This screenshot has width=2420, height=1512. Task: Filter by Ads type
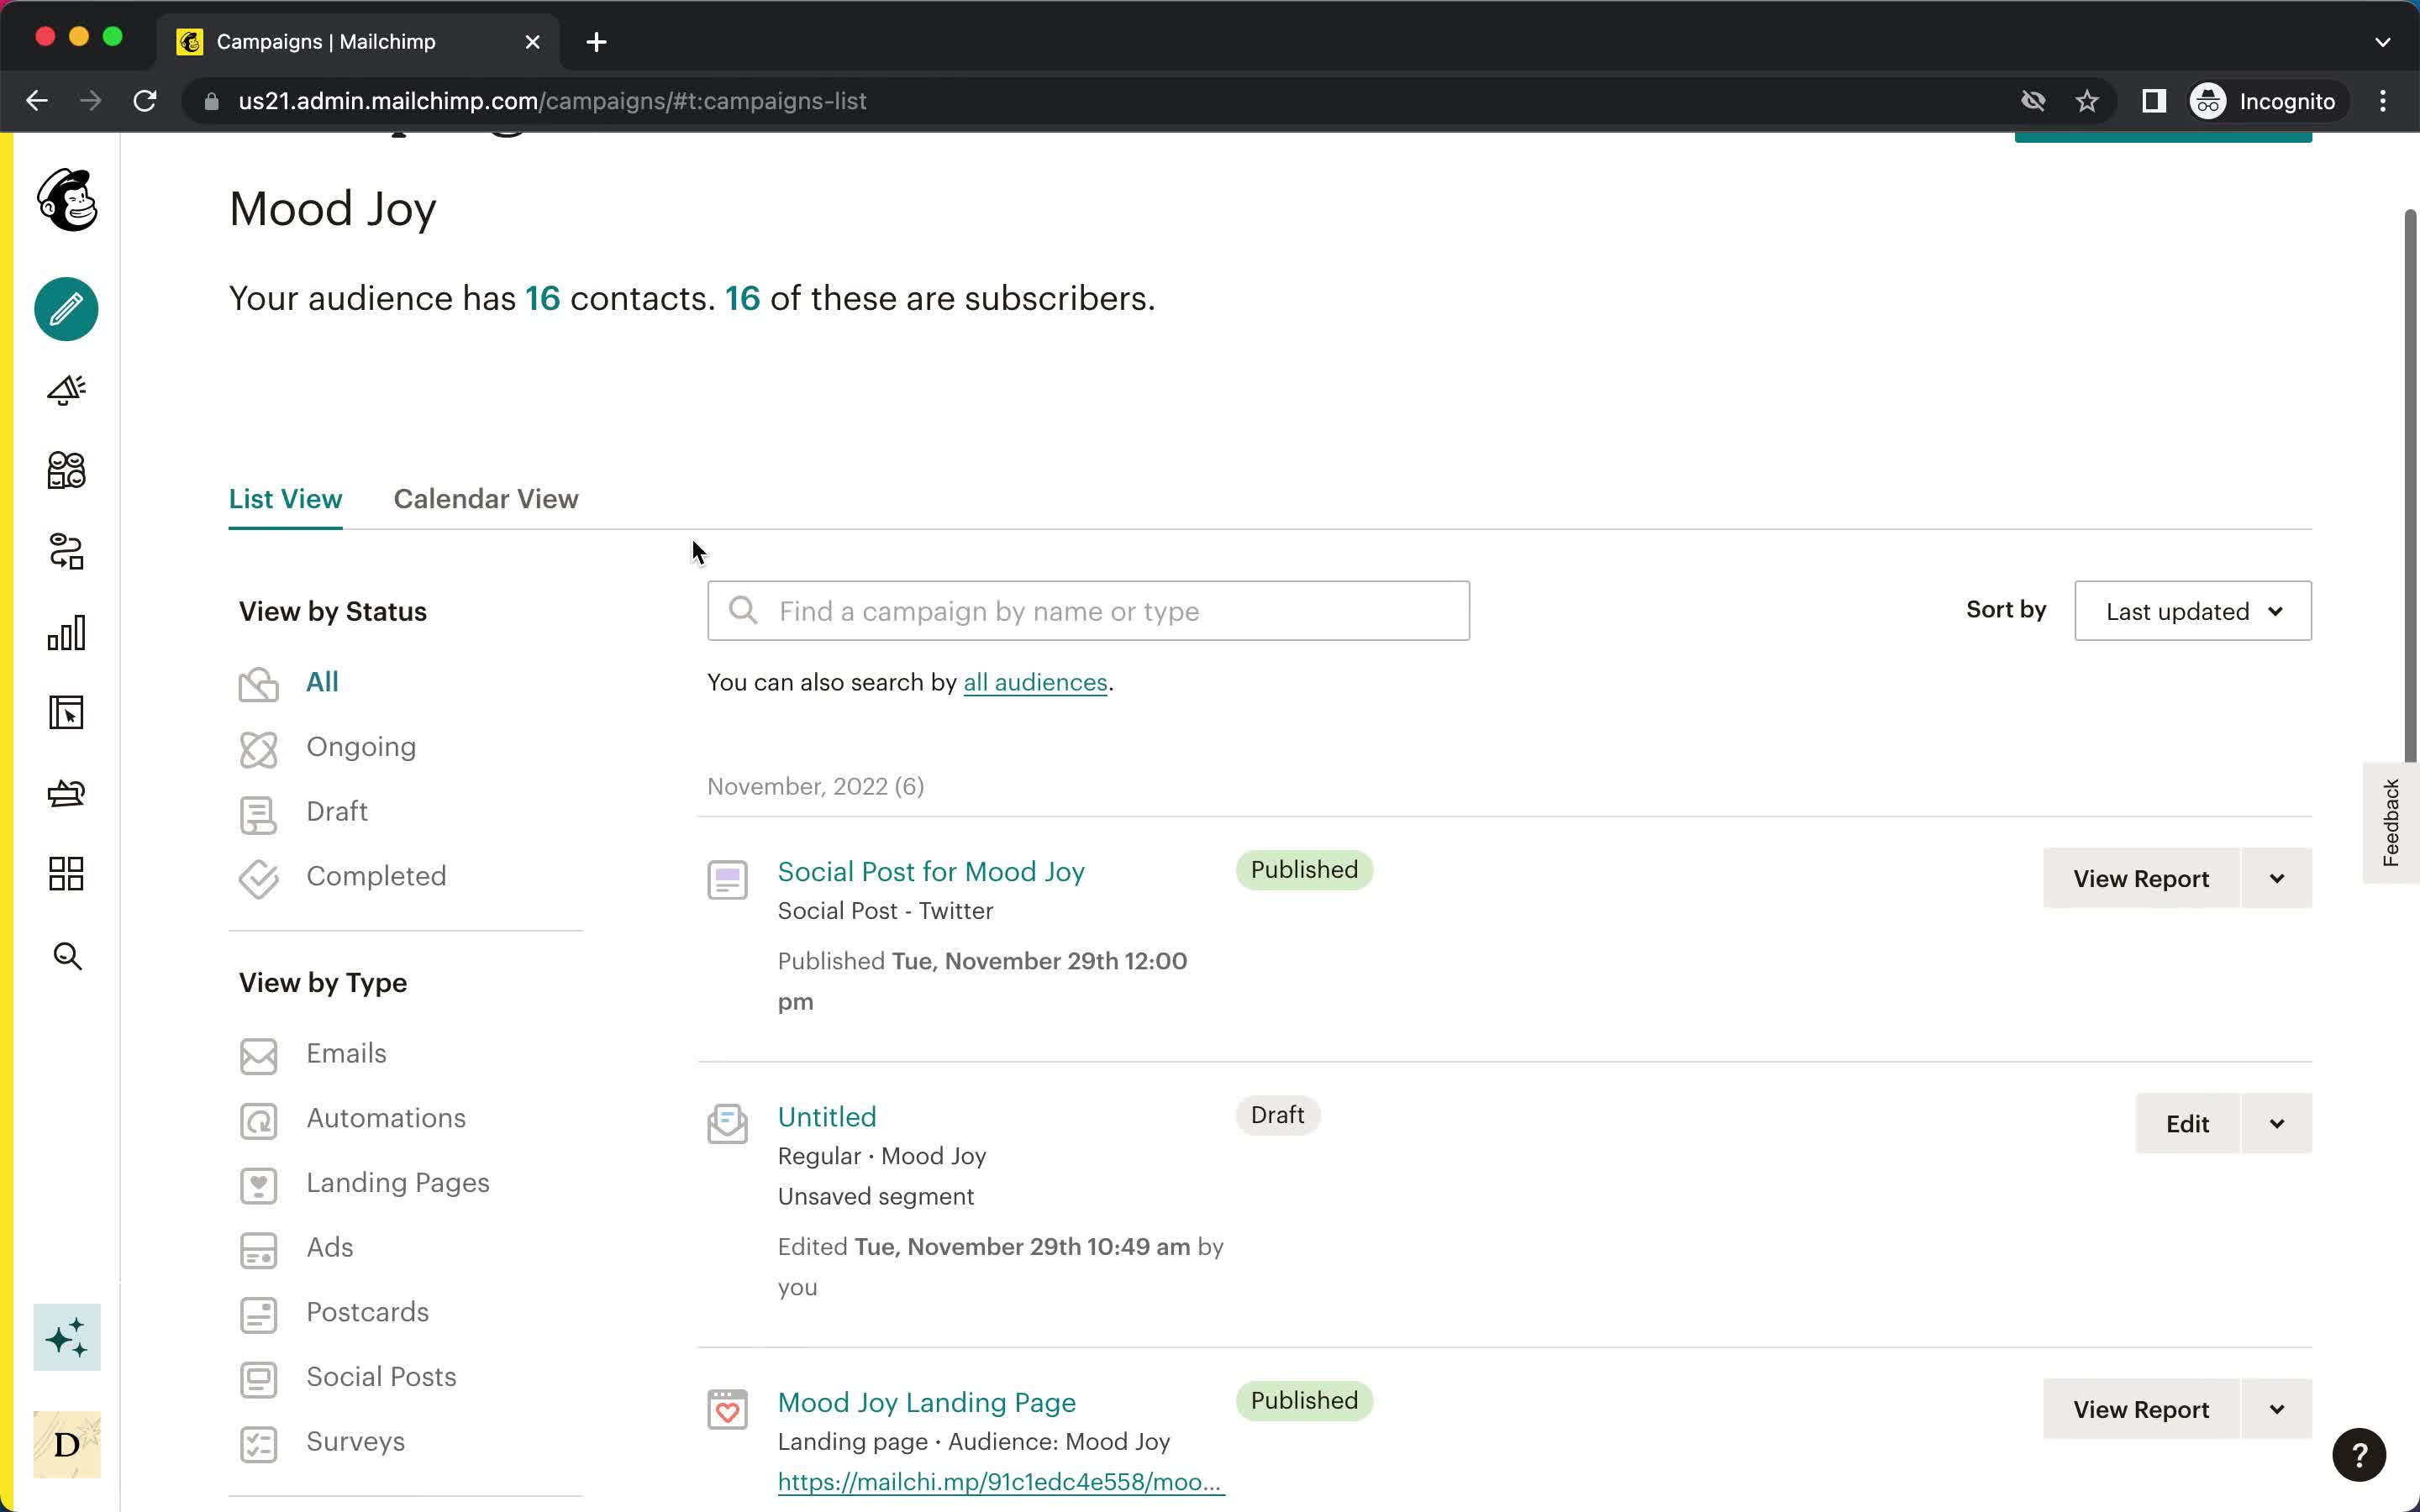[330, 1247]
